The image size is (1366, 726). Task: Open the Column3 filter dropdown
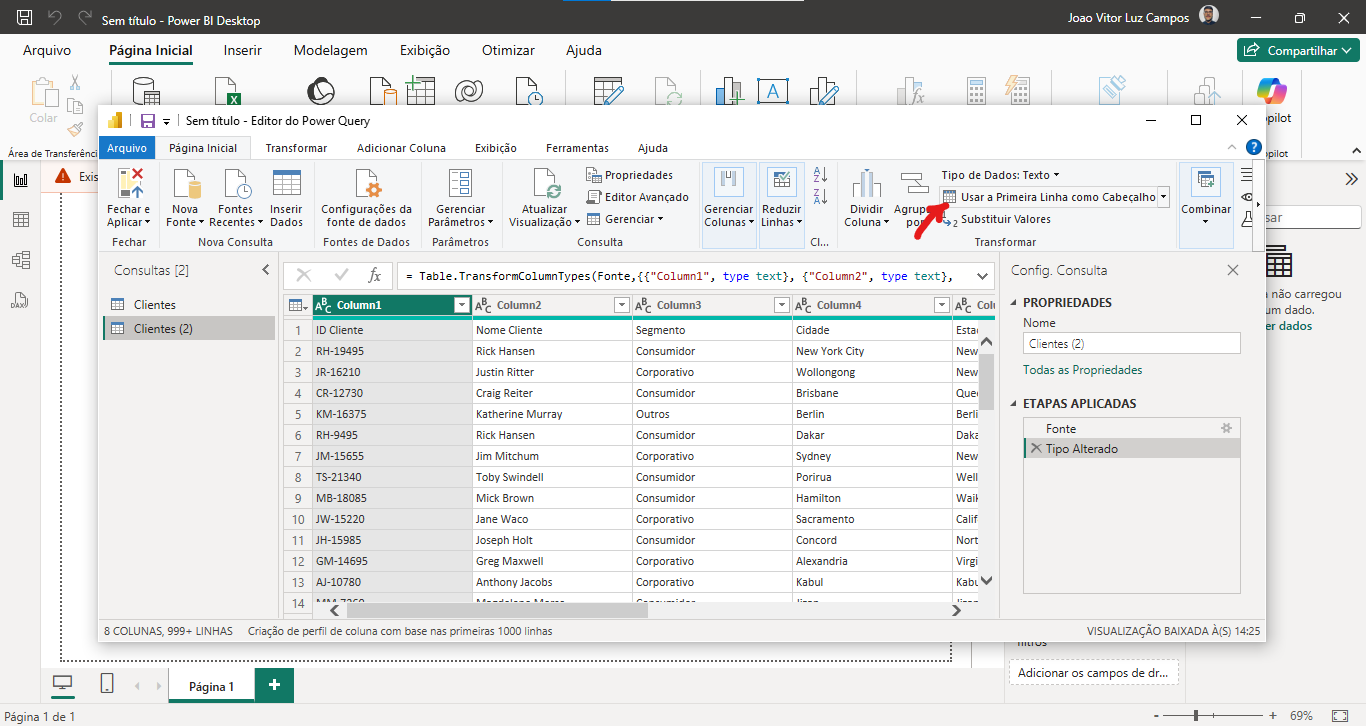[x=781, y=305]
